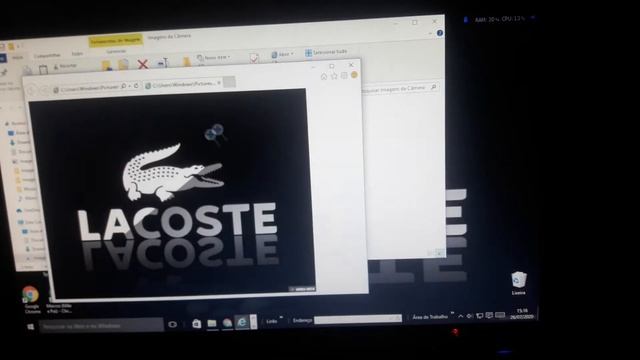Screen dimensions: 640x360
Task: Click the network icon in the system tray
Action: (x=480, y=316)
